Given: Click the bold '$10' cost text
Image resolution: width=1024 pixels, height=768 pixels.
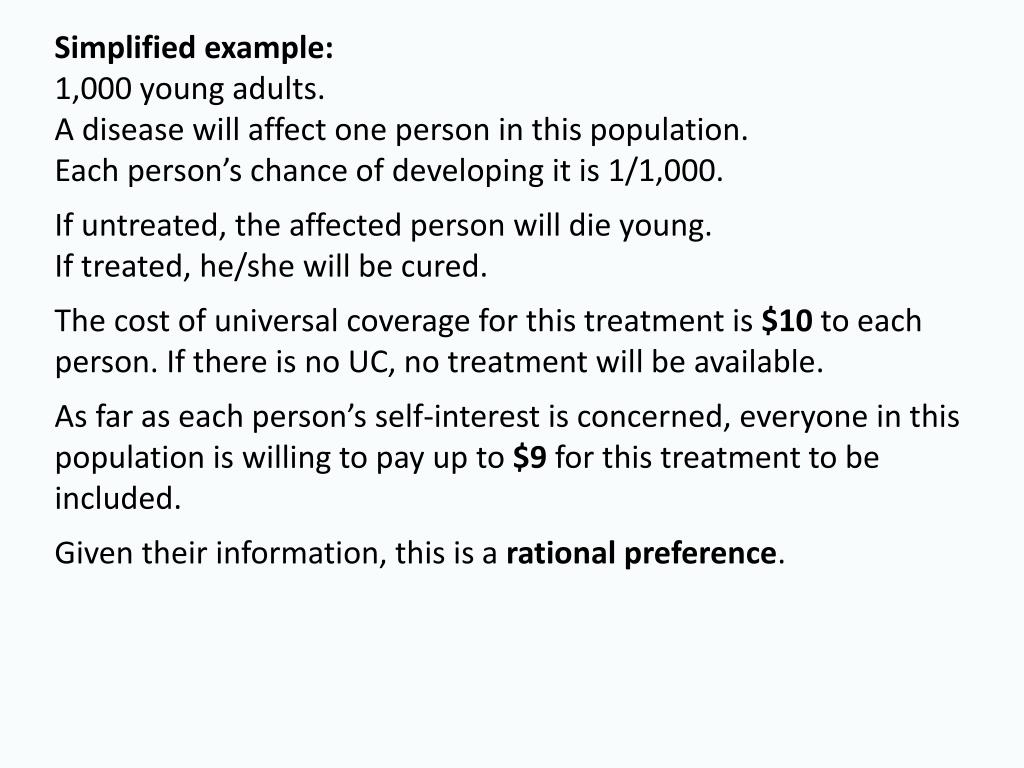Looking at the screenshot, I should (x=787, y=321).
